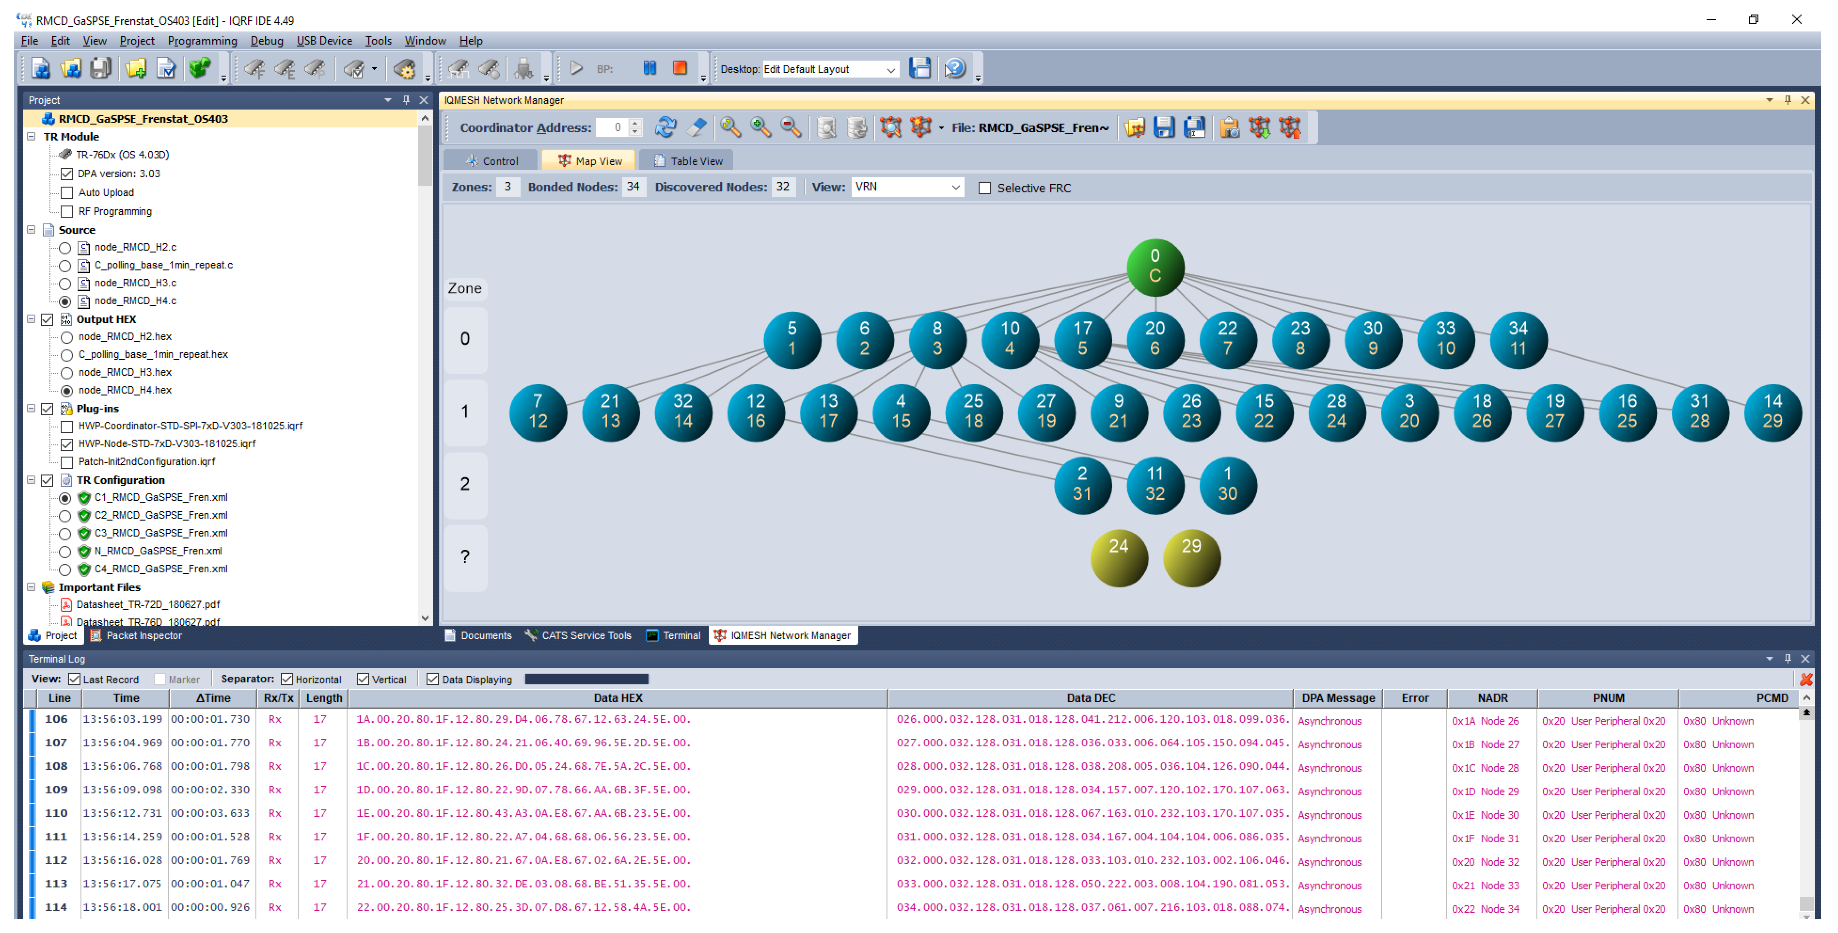Click yellow node 24 in the map
The height and width of the screenshot is (933, 1838).
1118,557
